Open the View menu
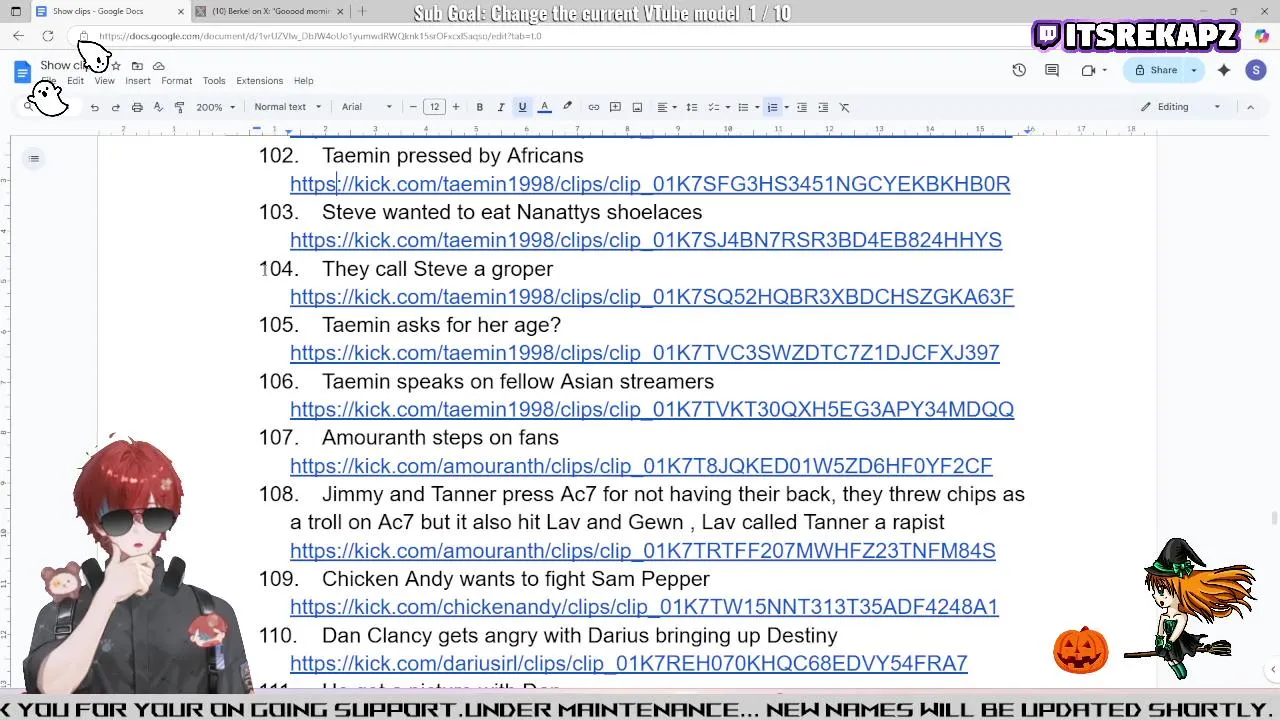This screenshot has width=1280, height=720. pyautogui.click(x=104, y=81)
